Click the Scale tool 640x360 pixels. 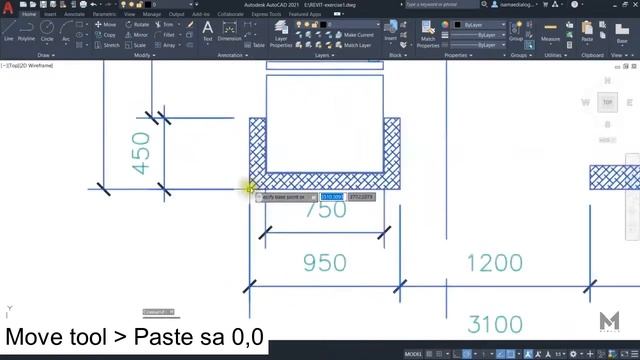(x=136, y=45)
